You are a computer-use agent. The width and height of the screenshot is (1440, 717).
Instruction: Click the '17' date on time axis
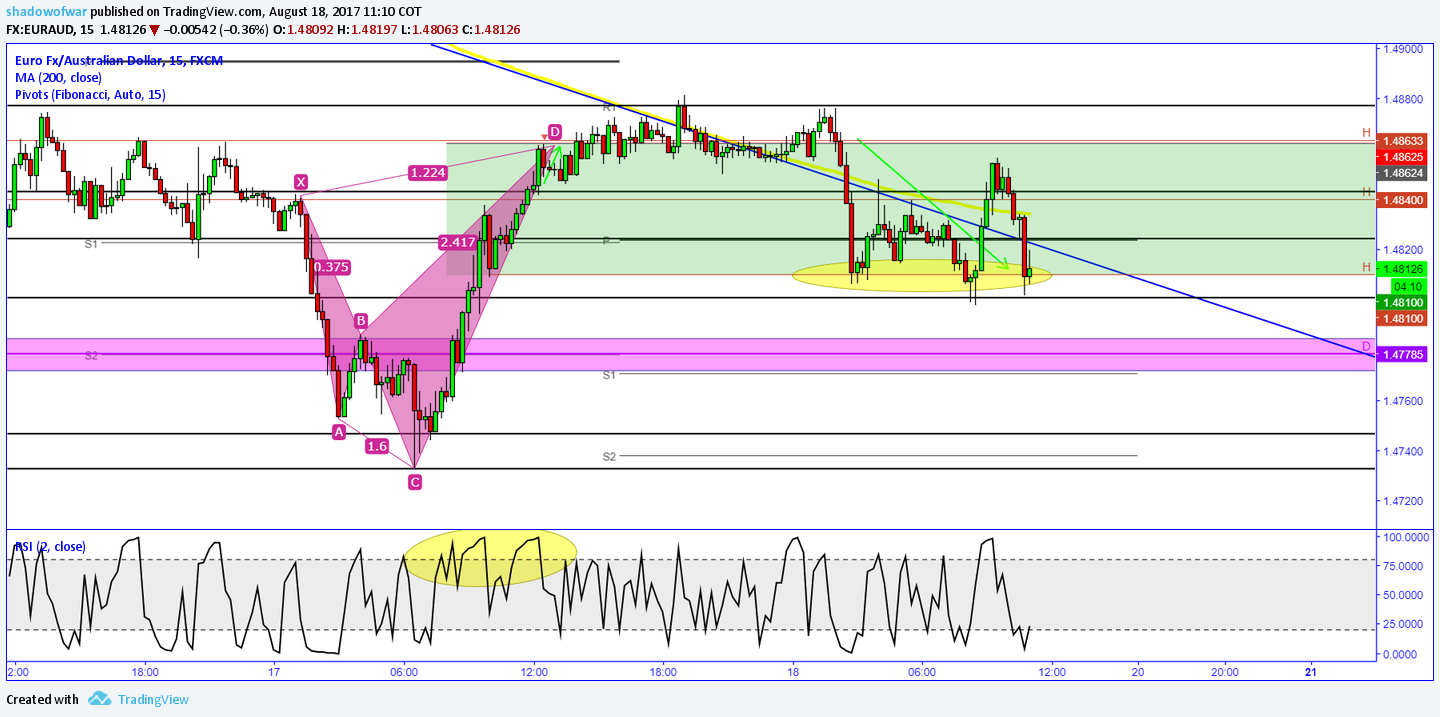coord(274,672)
